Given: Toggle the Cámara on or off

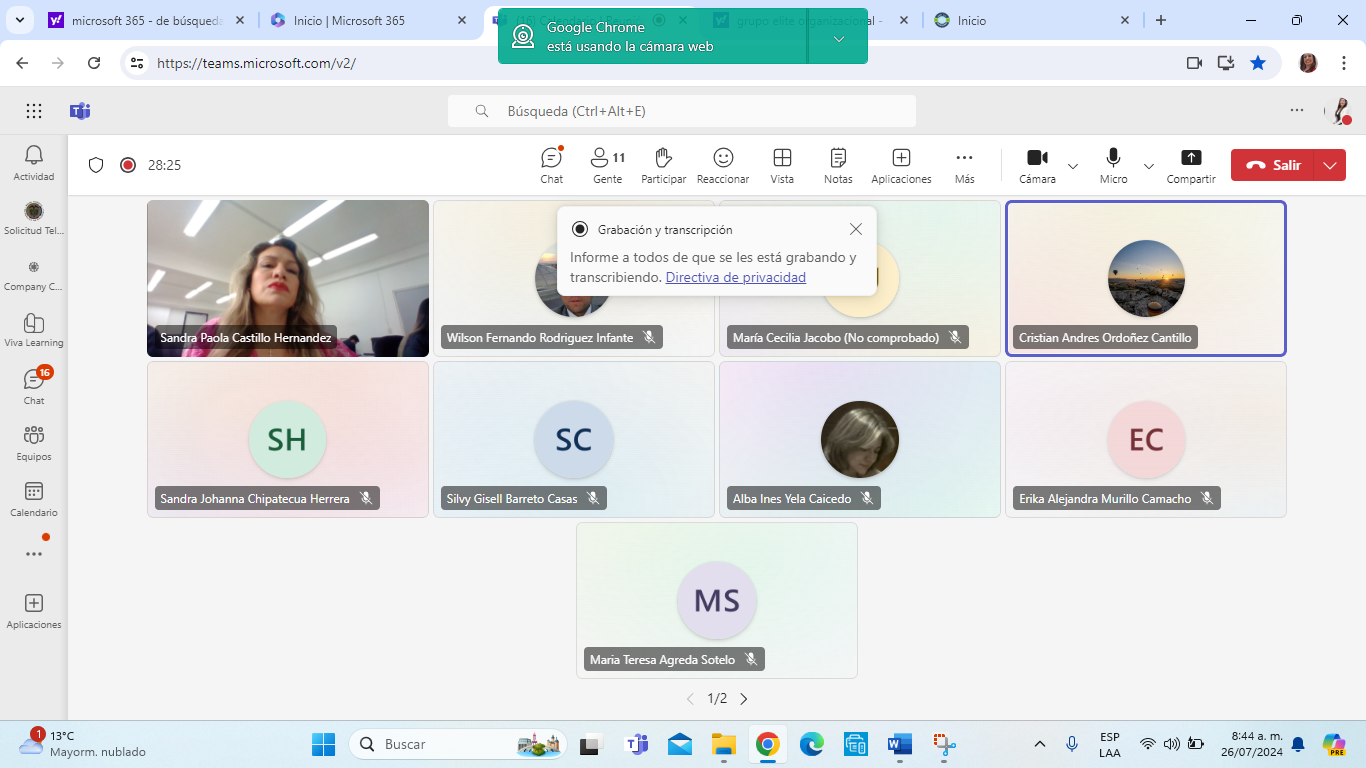Looking at the screenshot, I should [1037, 166].
